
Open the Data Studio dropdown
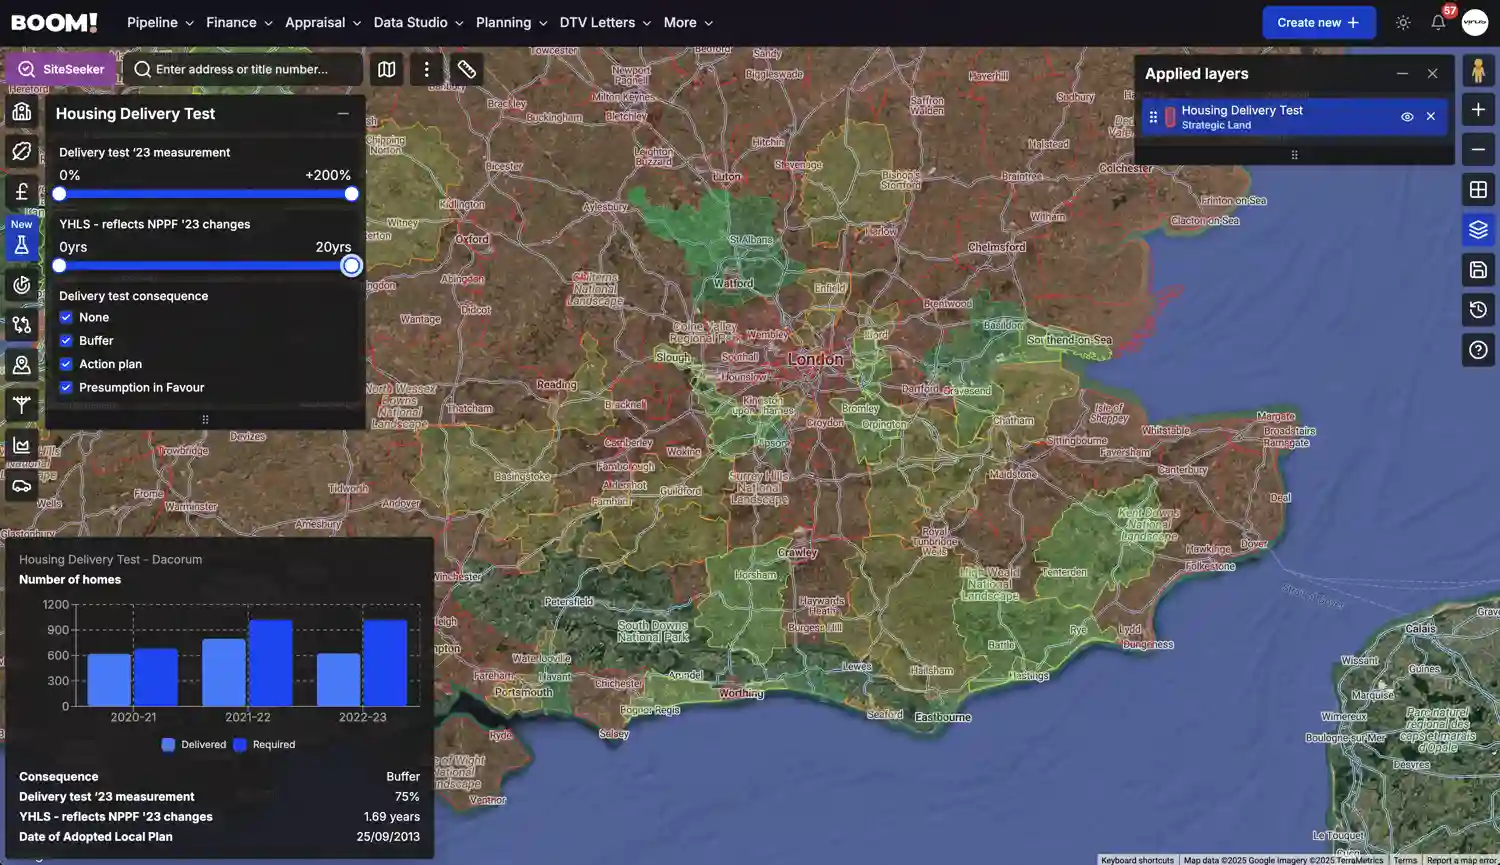[x=418, y=22]
